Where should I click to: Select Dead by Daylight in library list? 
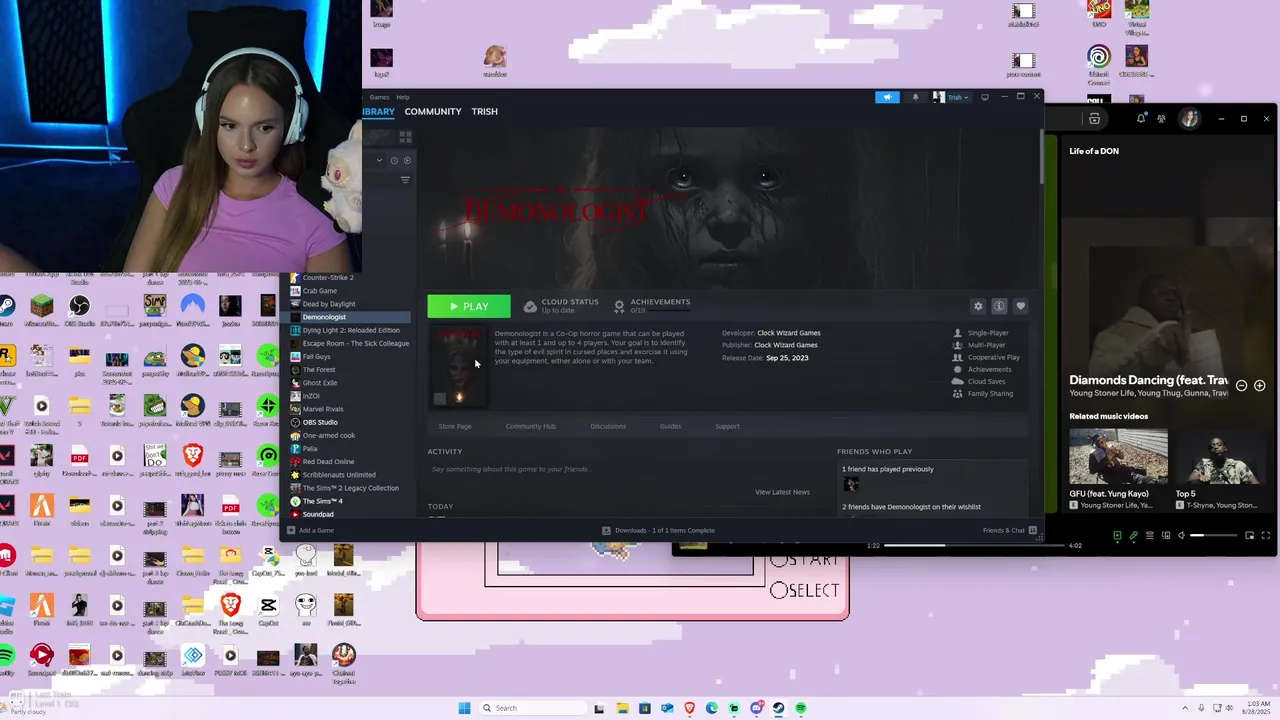(348, 304)
